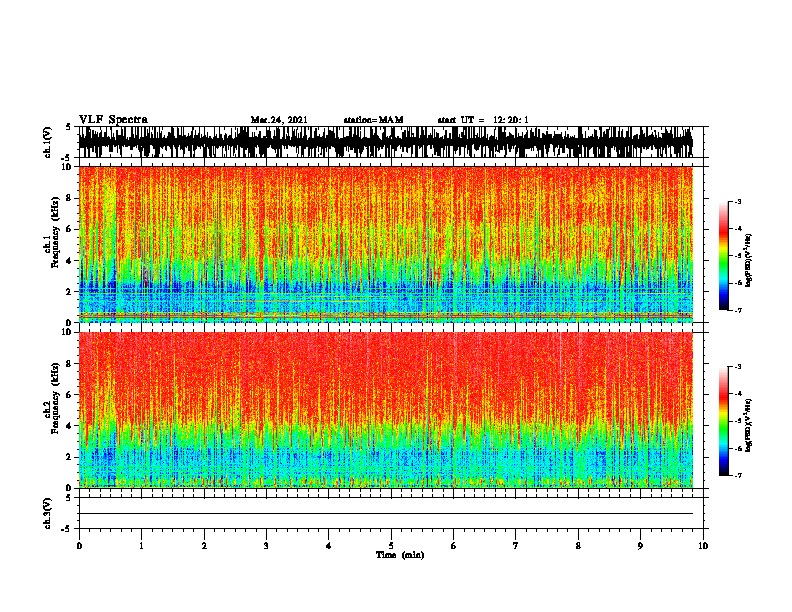Screen dimensions: 792x612
Task: Click the ch.2 "Frequency (kHz)" axis label
Action: pyautogui.click(x=55, y=398)
